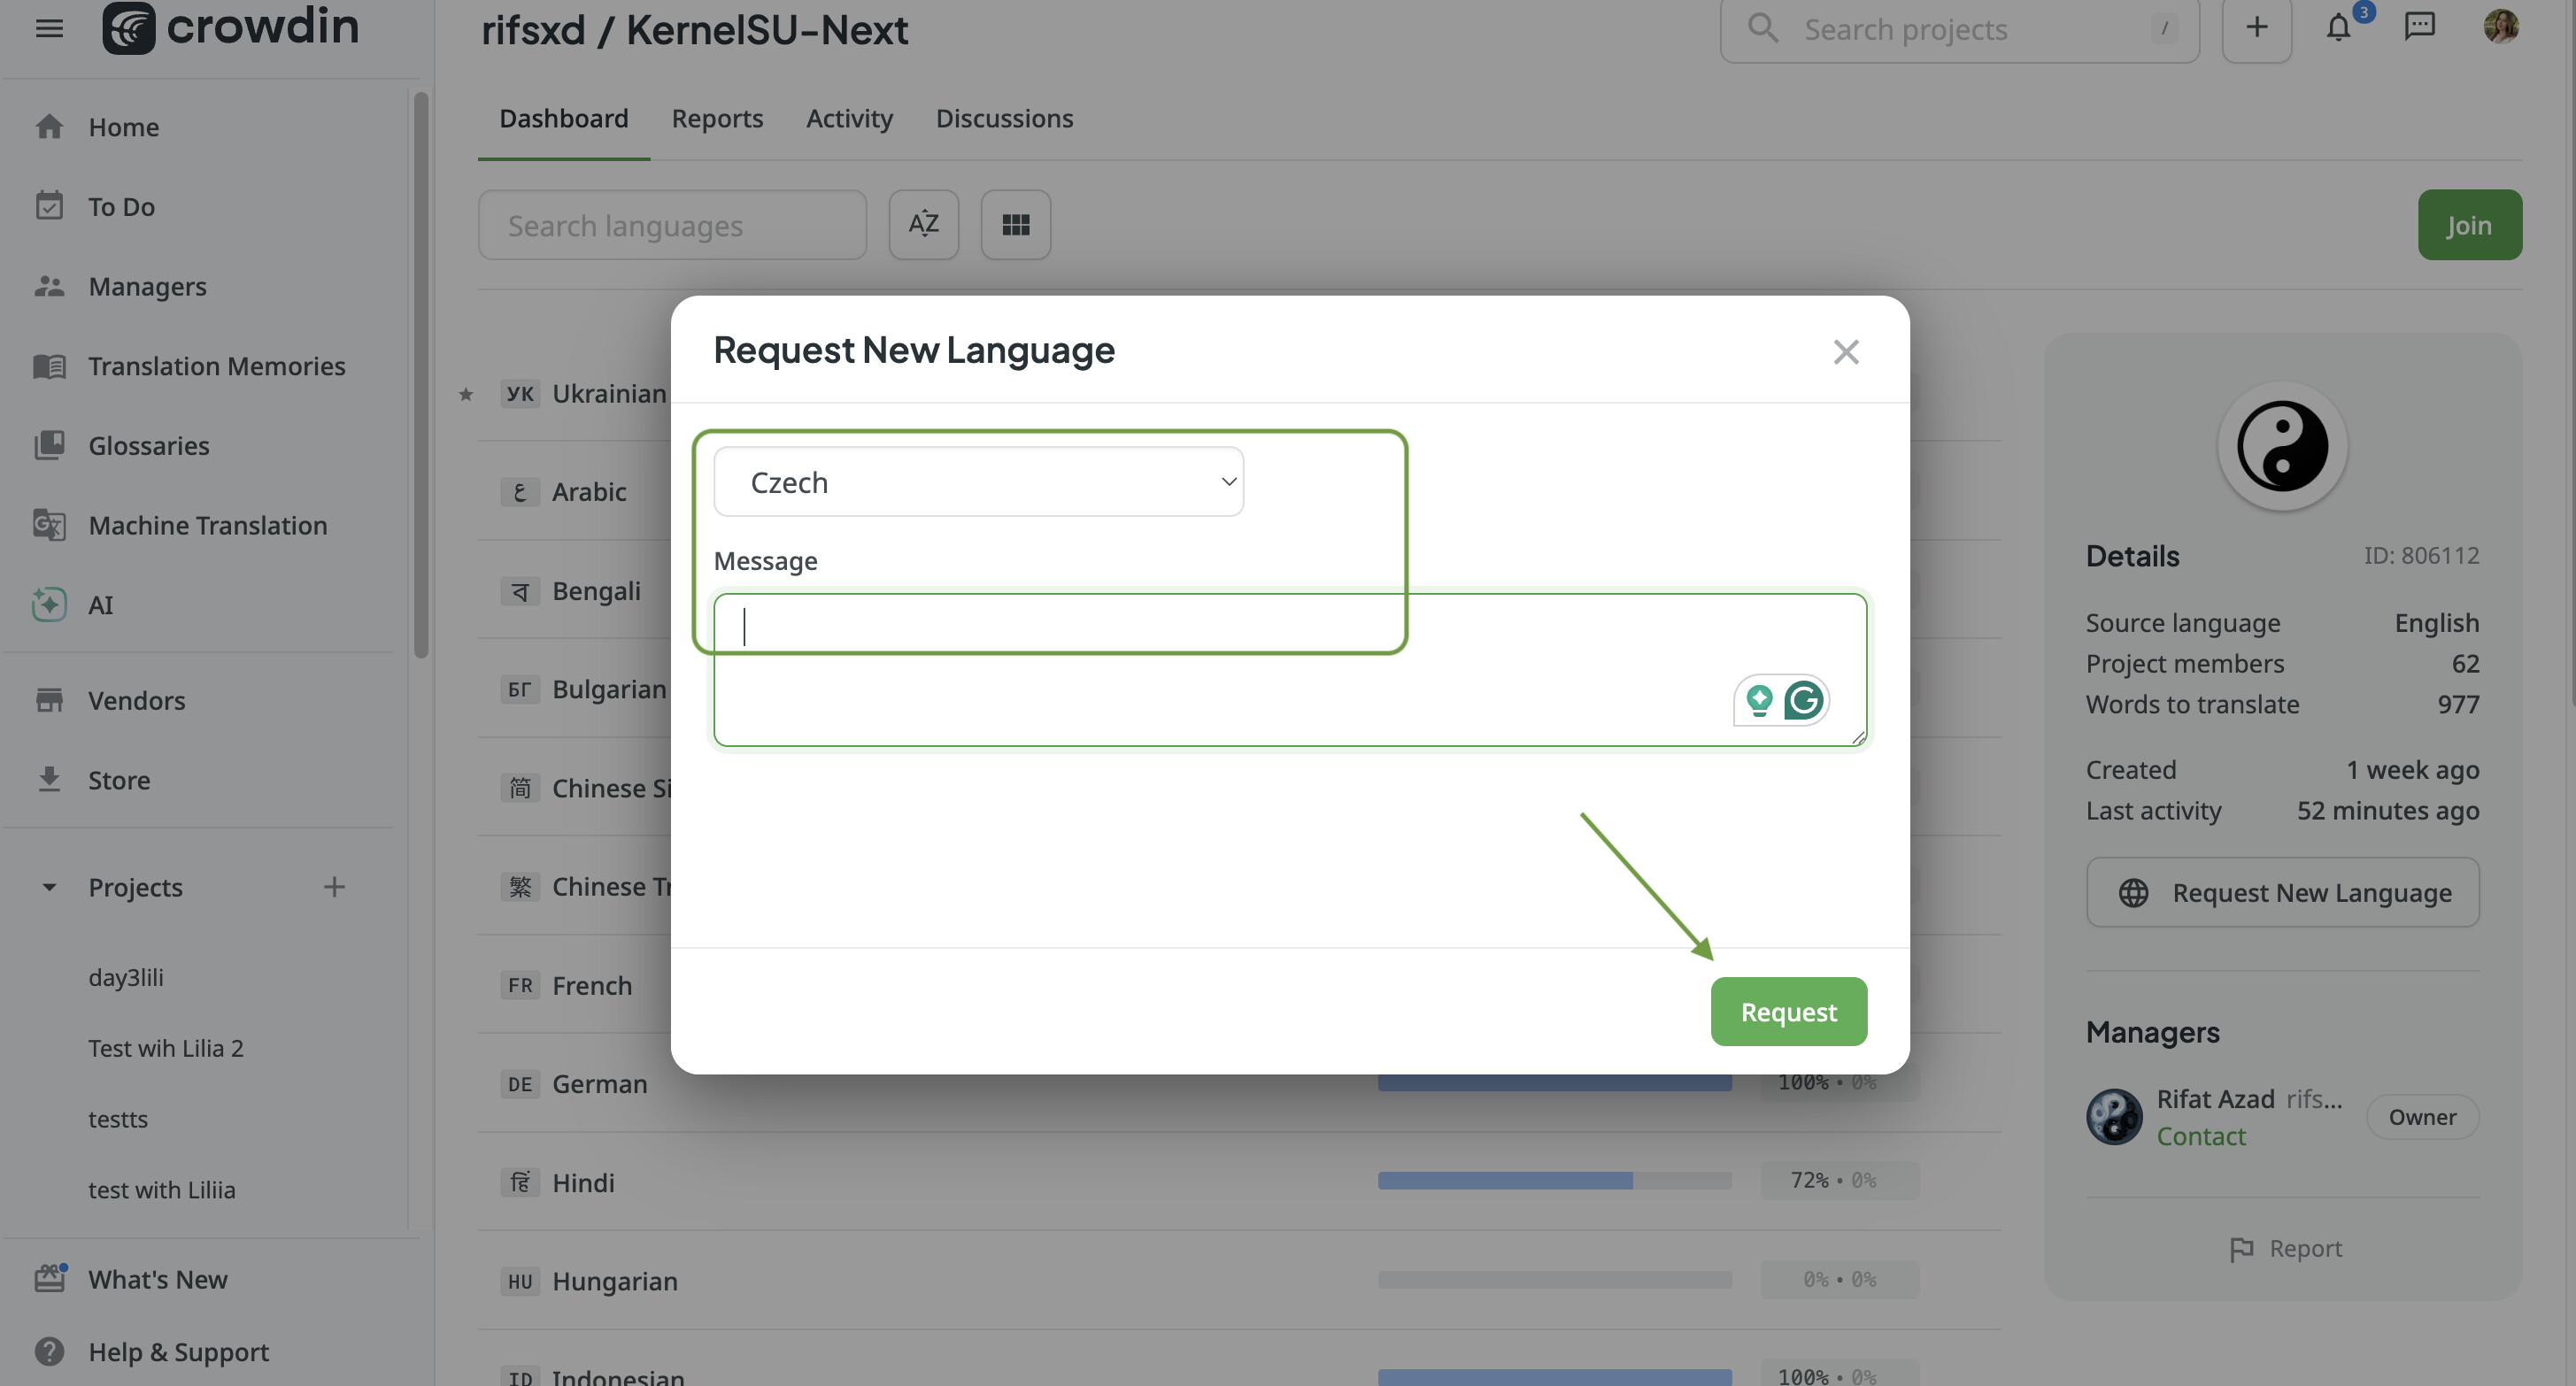
Task: Click the Grammarly lightbulb suggestion icon
Action: click(x=1759, y=700)
